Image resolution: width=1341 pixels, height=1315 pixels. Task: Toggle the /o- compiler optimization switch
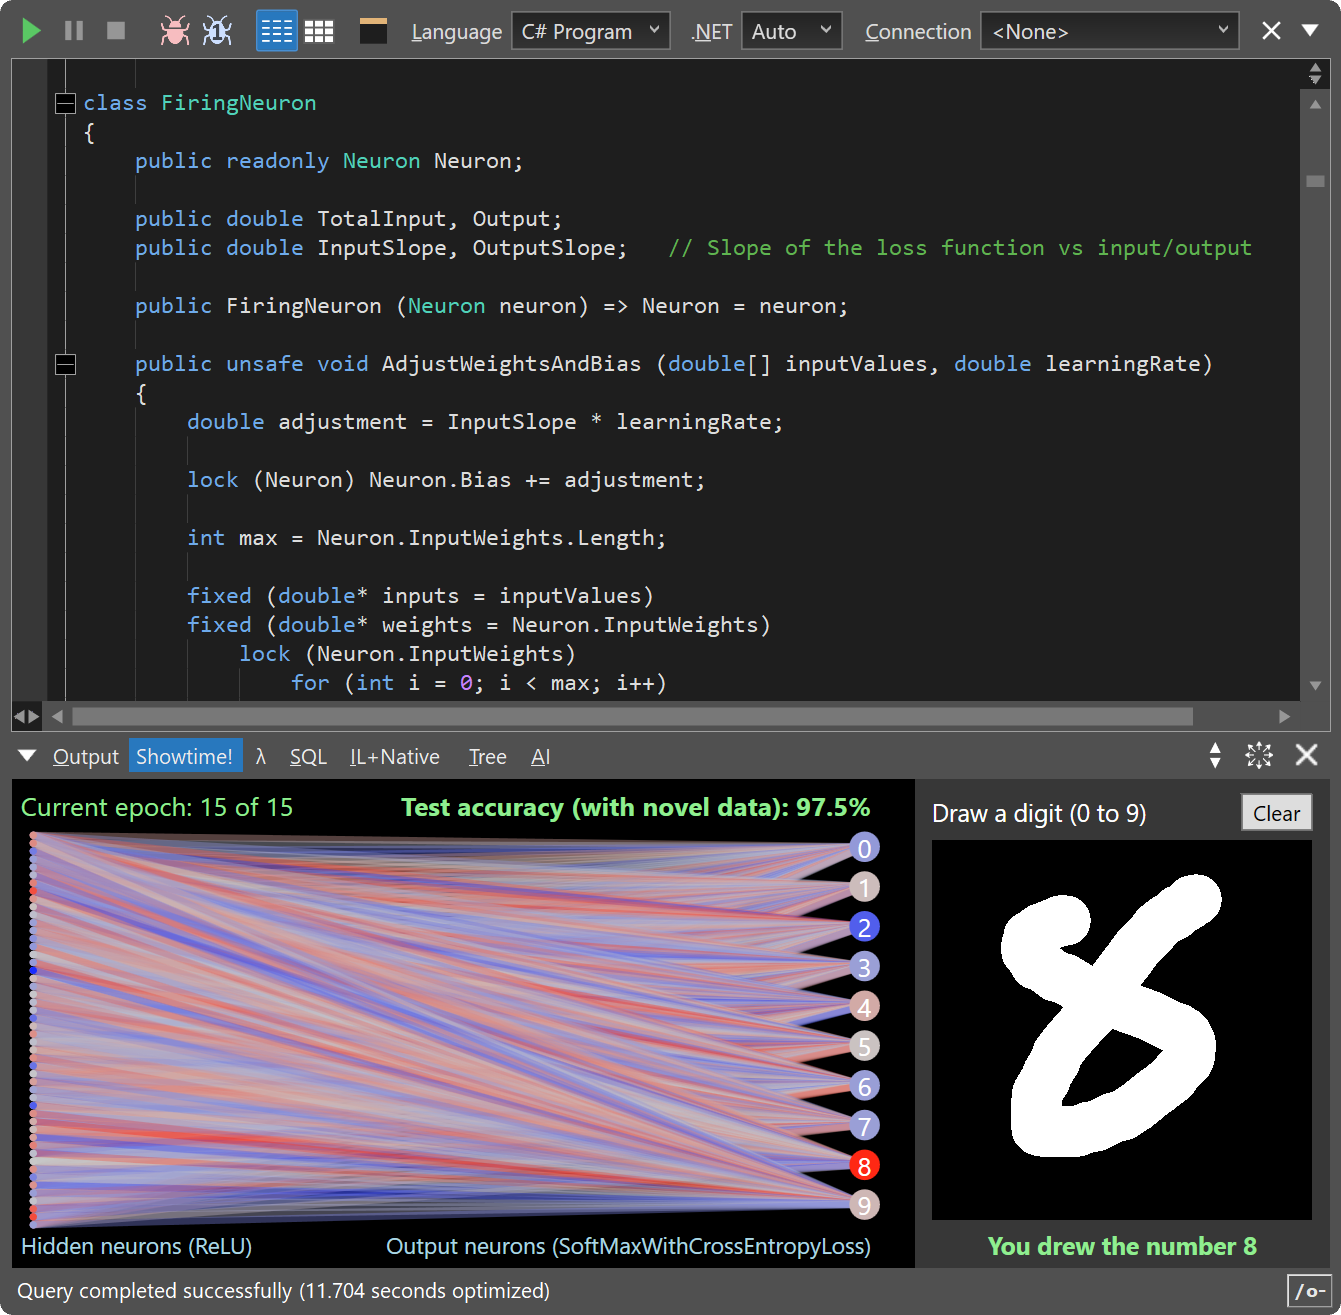tap(1309, 1291)
